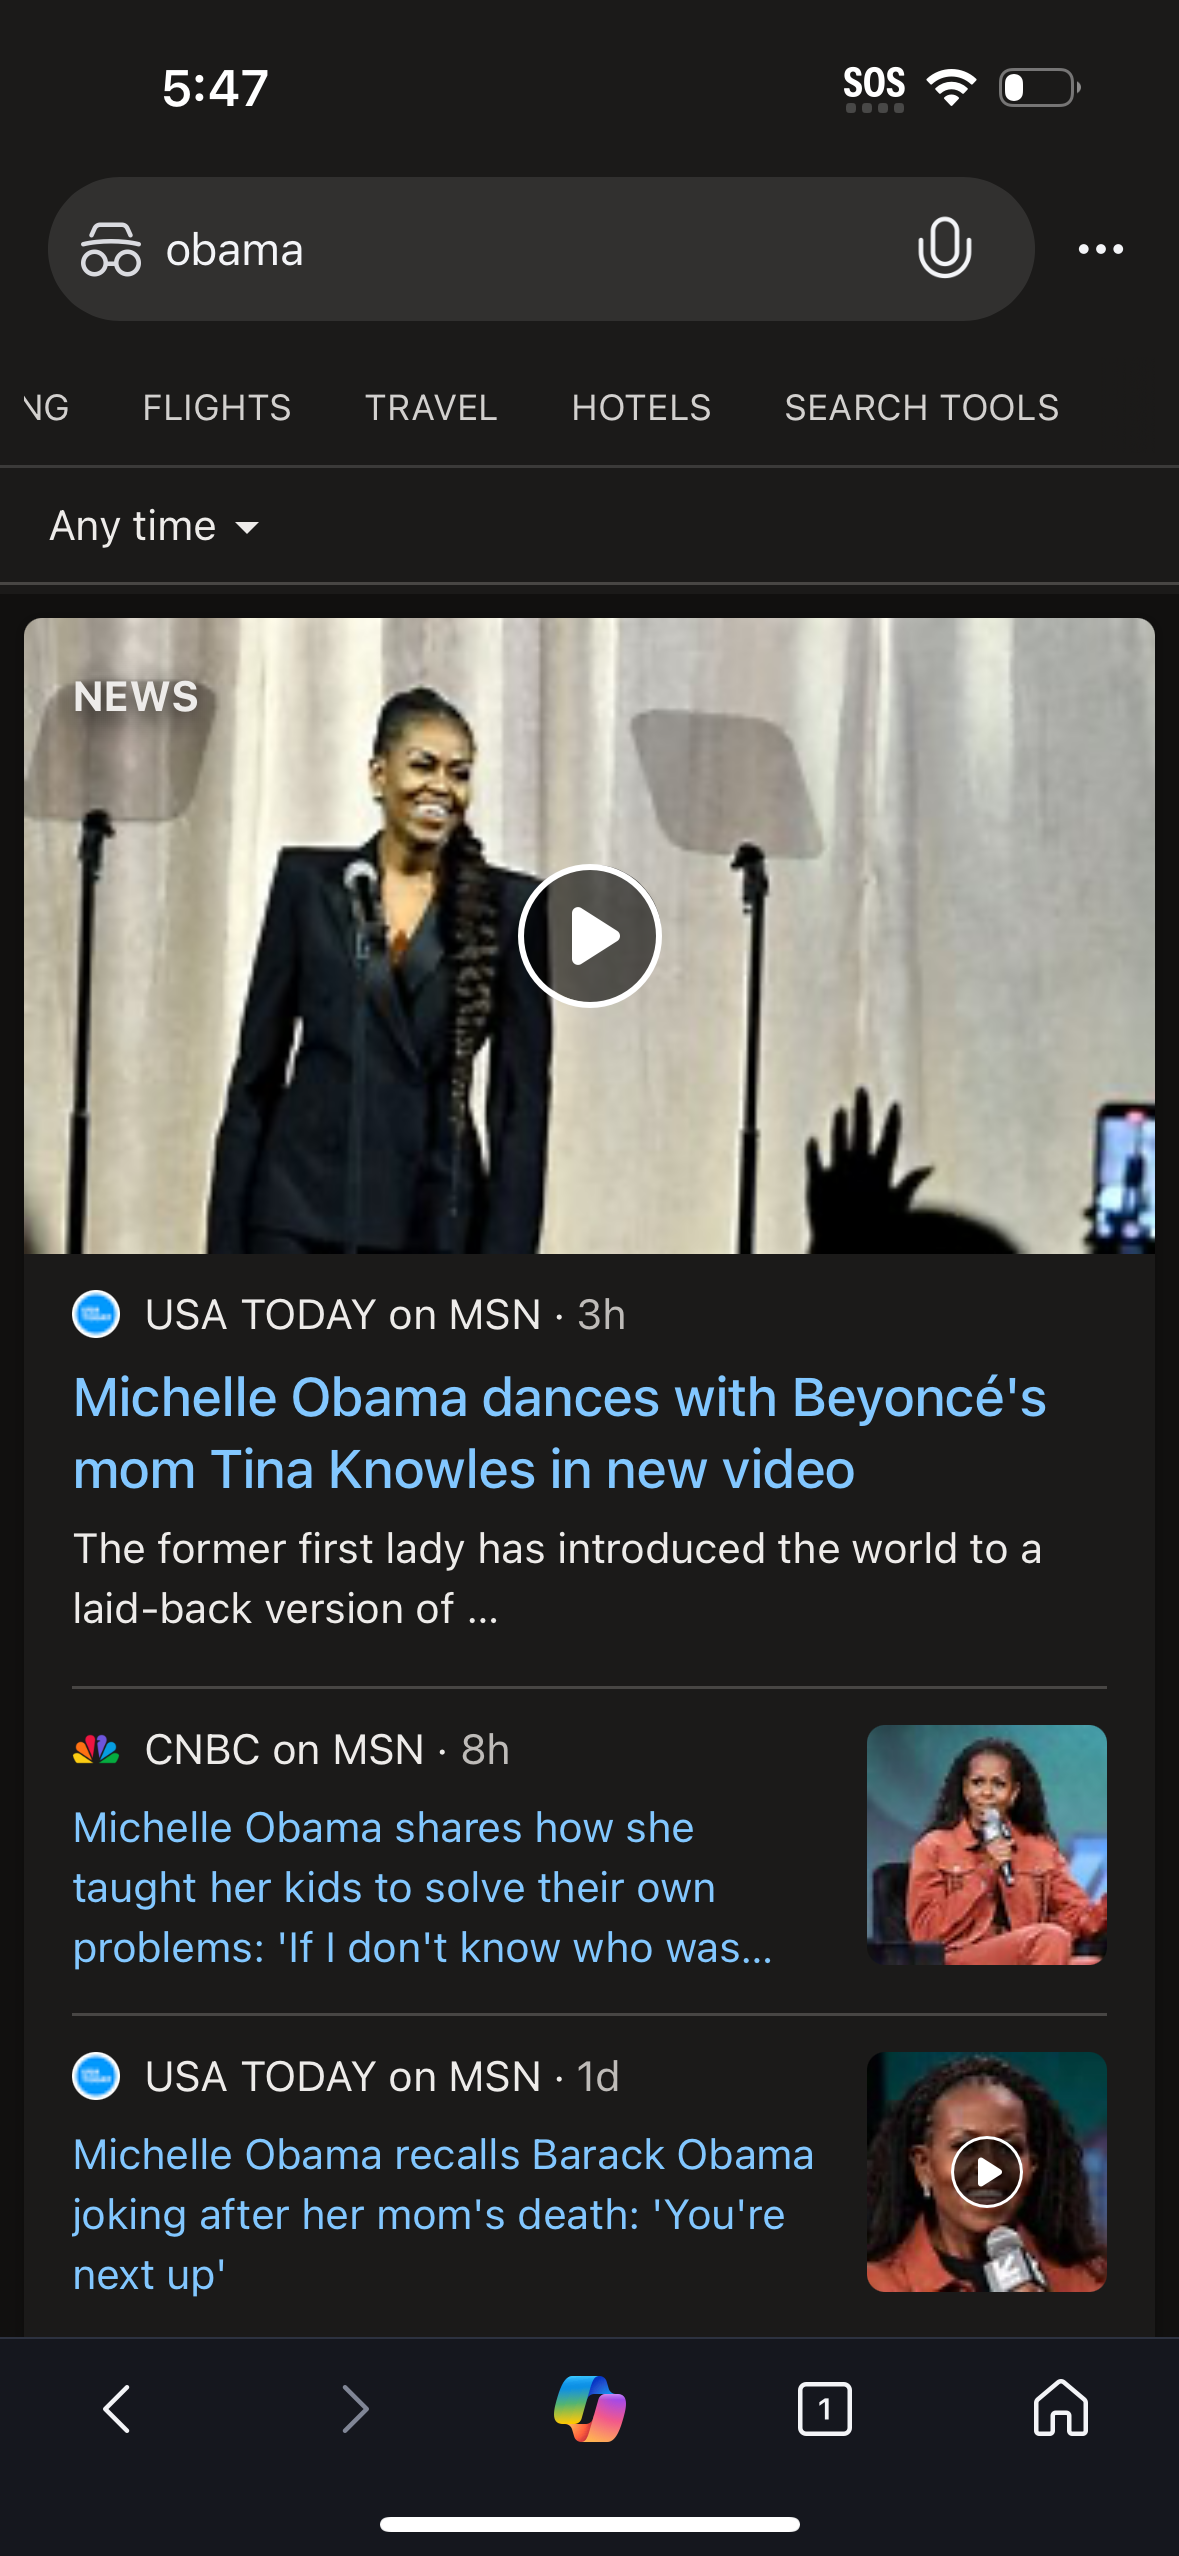
Task: Expand the time filter chevron
Action: (x=248, y=528)
